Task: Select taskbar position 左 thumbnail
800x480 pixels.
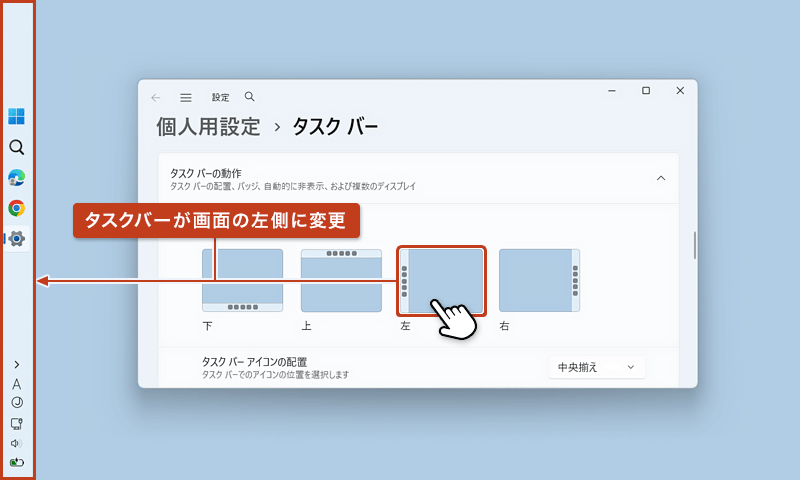Action: pos(441,281)
